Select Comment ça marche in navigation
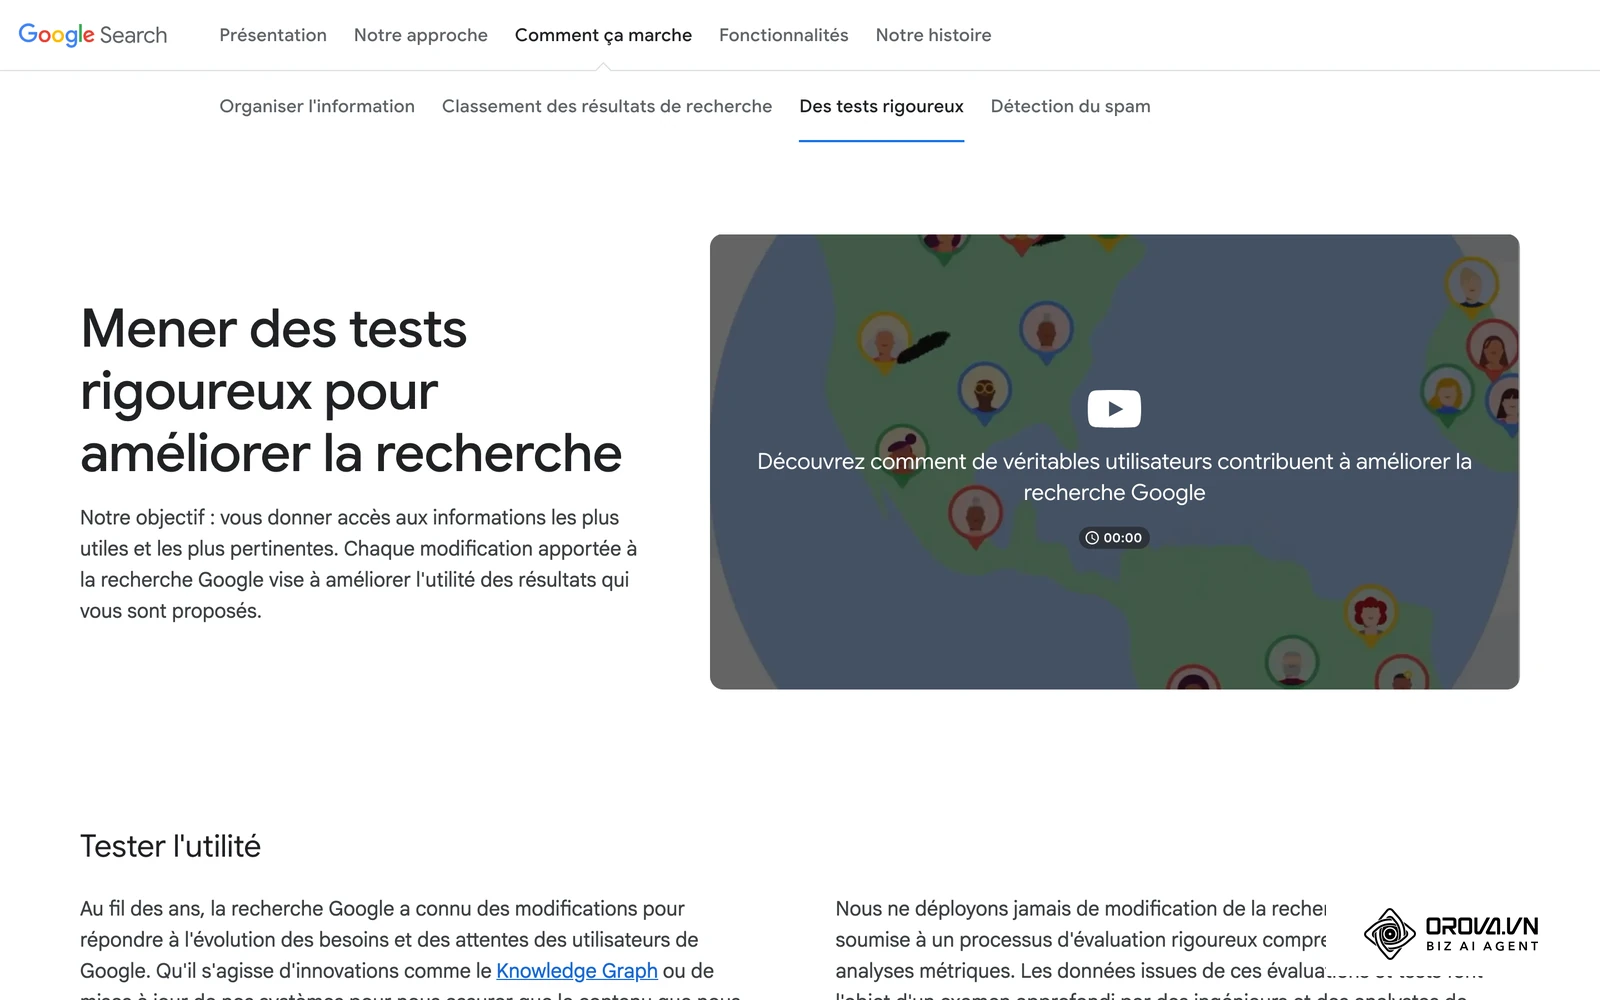This screenshot has width=1600, height=1000. point(603,35)
